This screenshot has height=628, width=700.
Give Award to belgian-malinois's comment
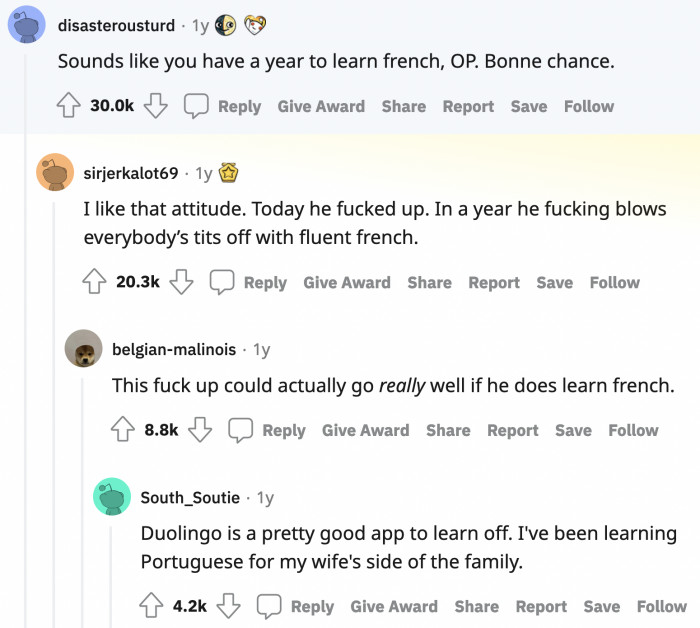[x=365, y=430]
